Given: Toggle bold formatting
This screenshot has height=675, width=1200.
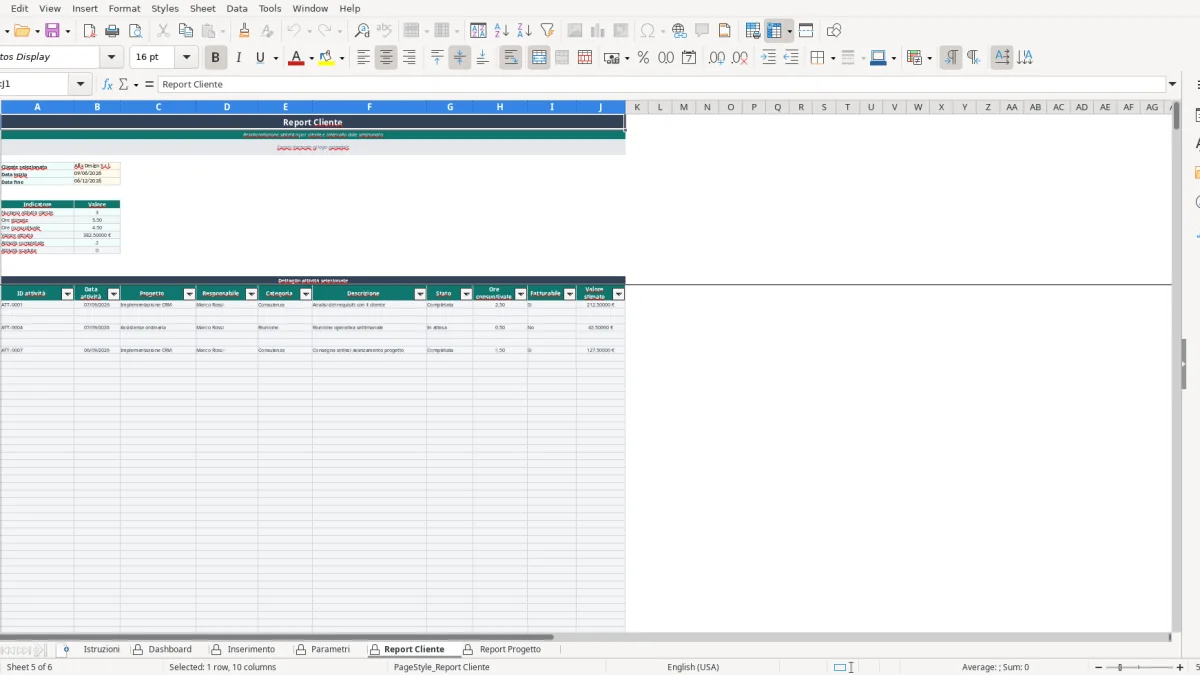Looking at the screenshot, I should pyautogui.click(x=214, y=58).
